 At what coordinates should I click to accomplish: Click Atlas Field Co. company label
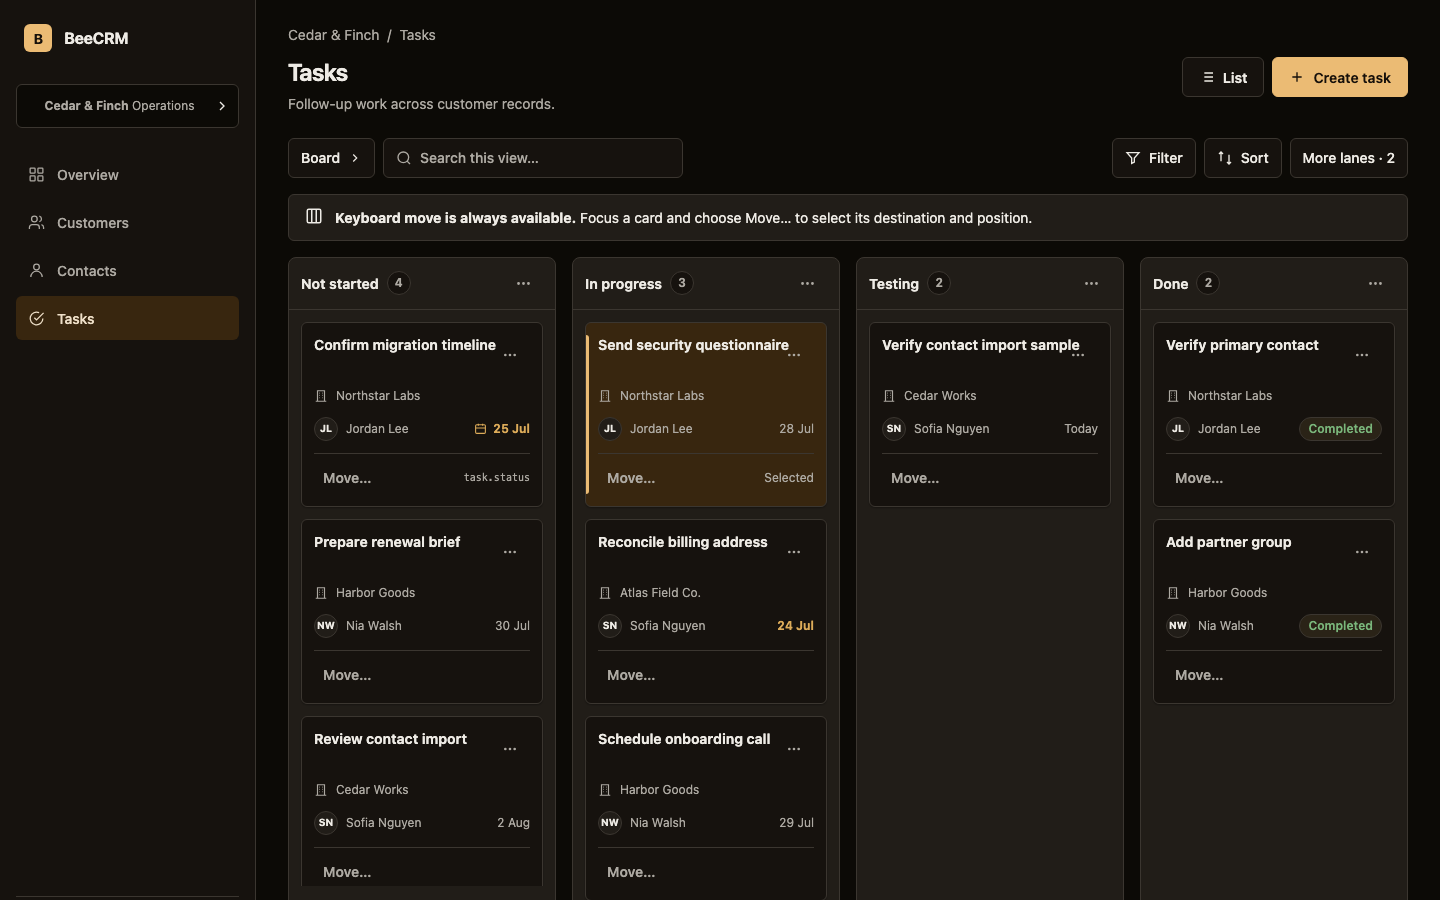coord(660,593)
